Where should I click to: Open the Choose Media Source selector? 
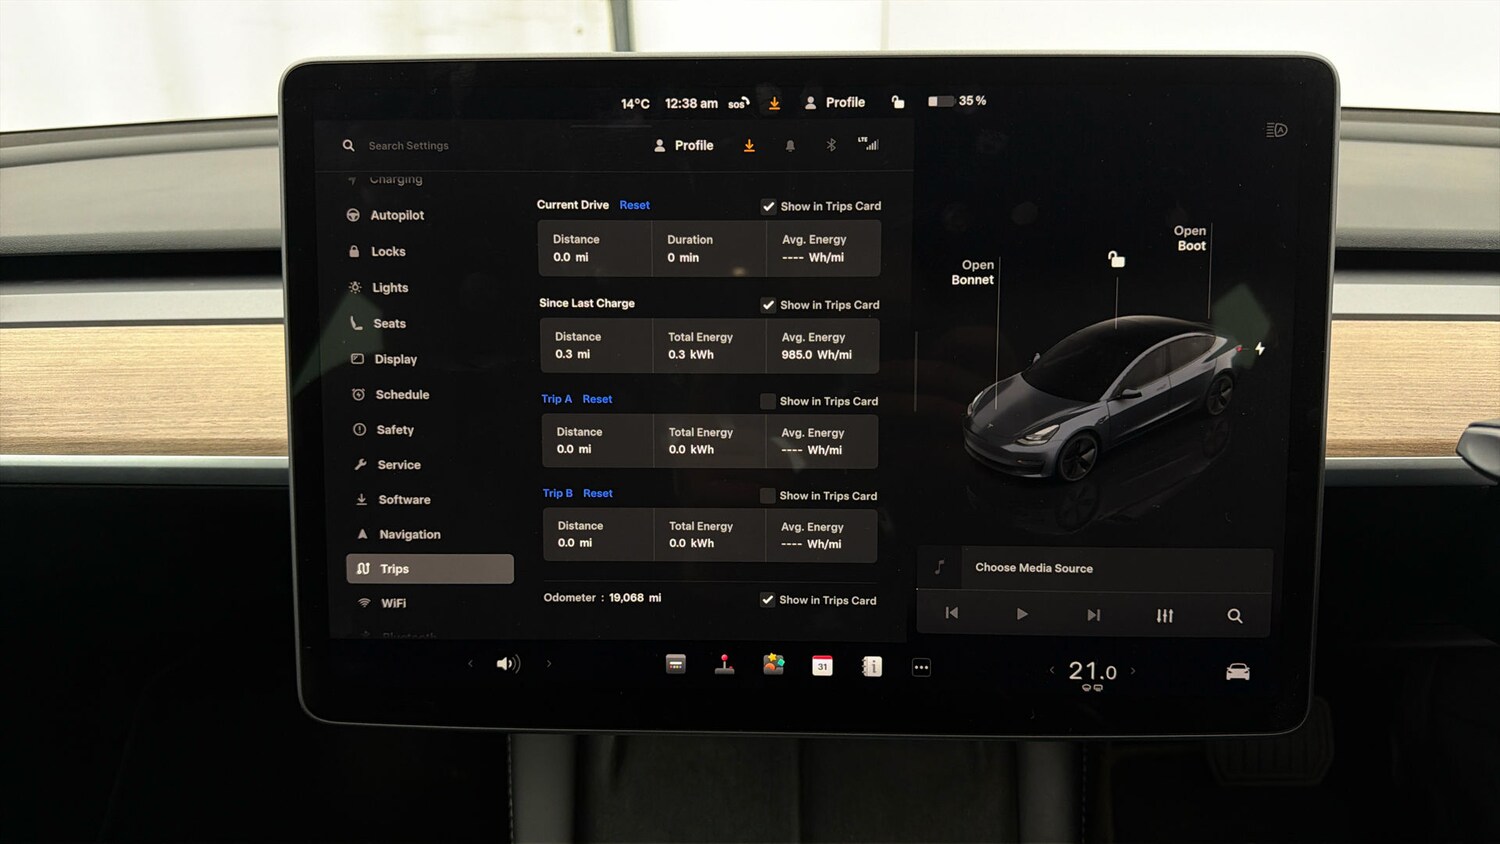pos(1034,568)
